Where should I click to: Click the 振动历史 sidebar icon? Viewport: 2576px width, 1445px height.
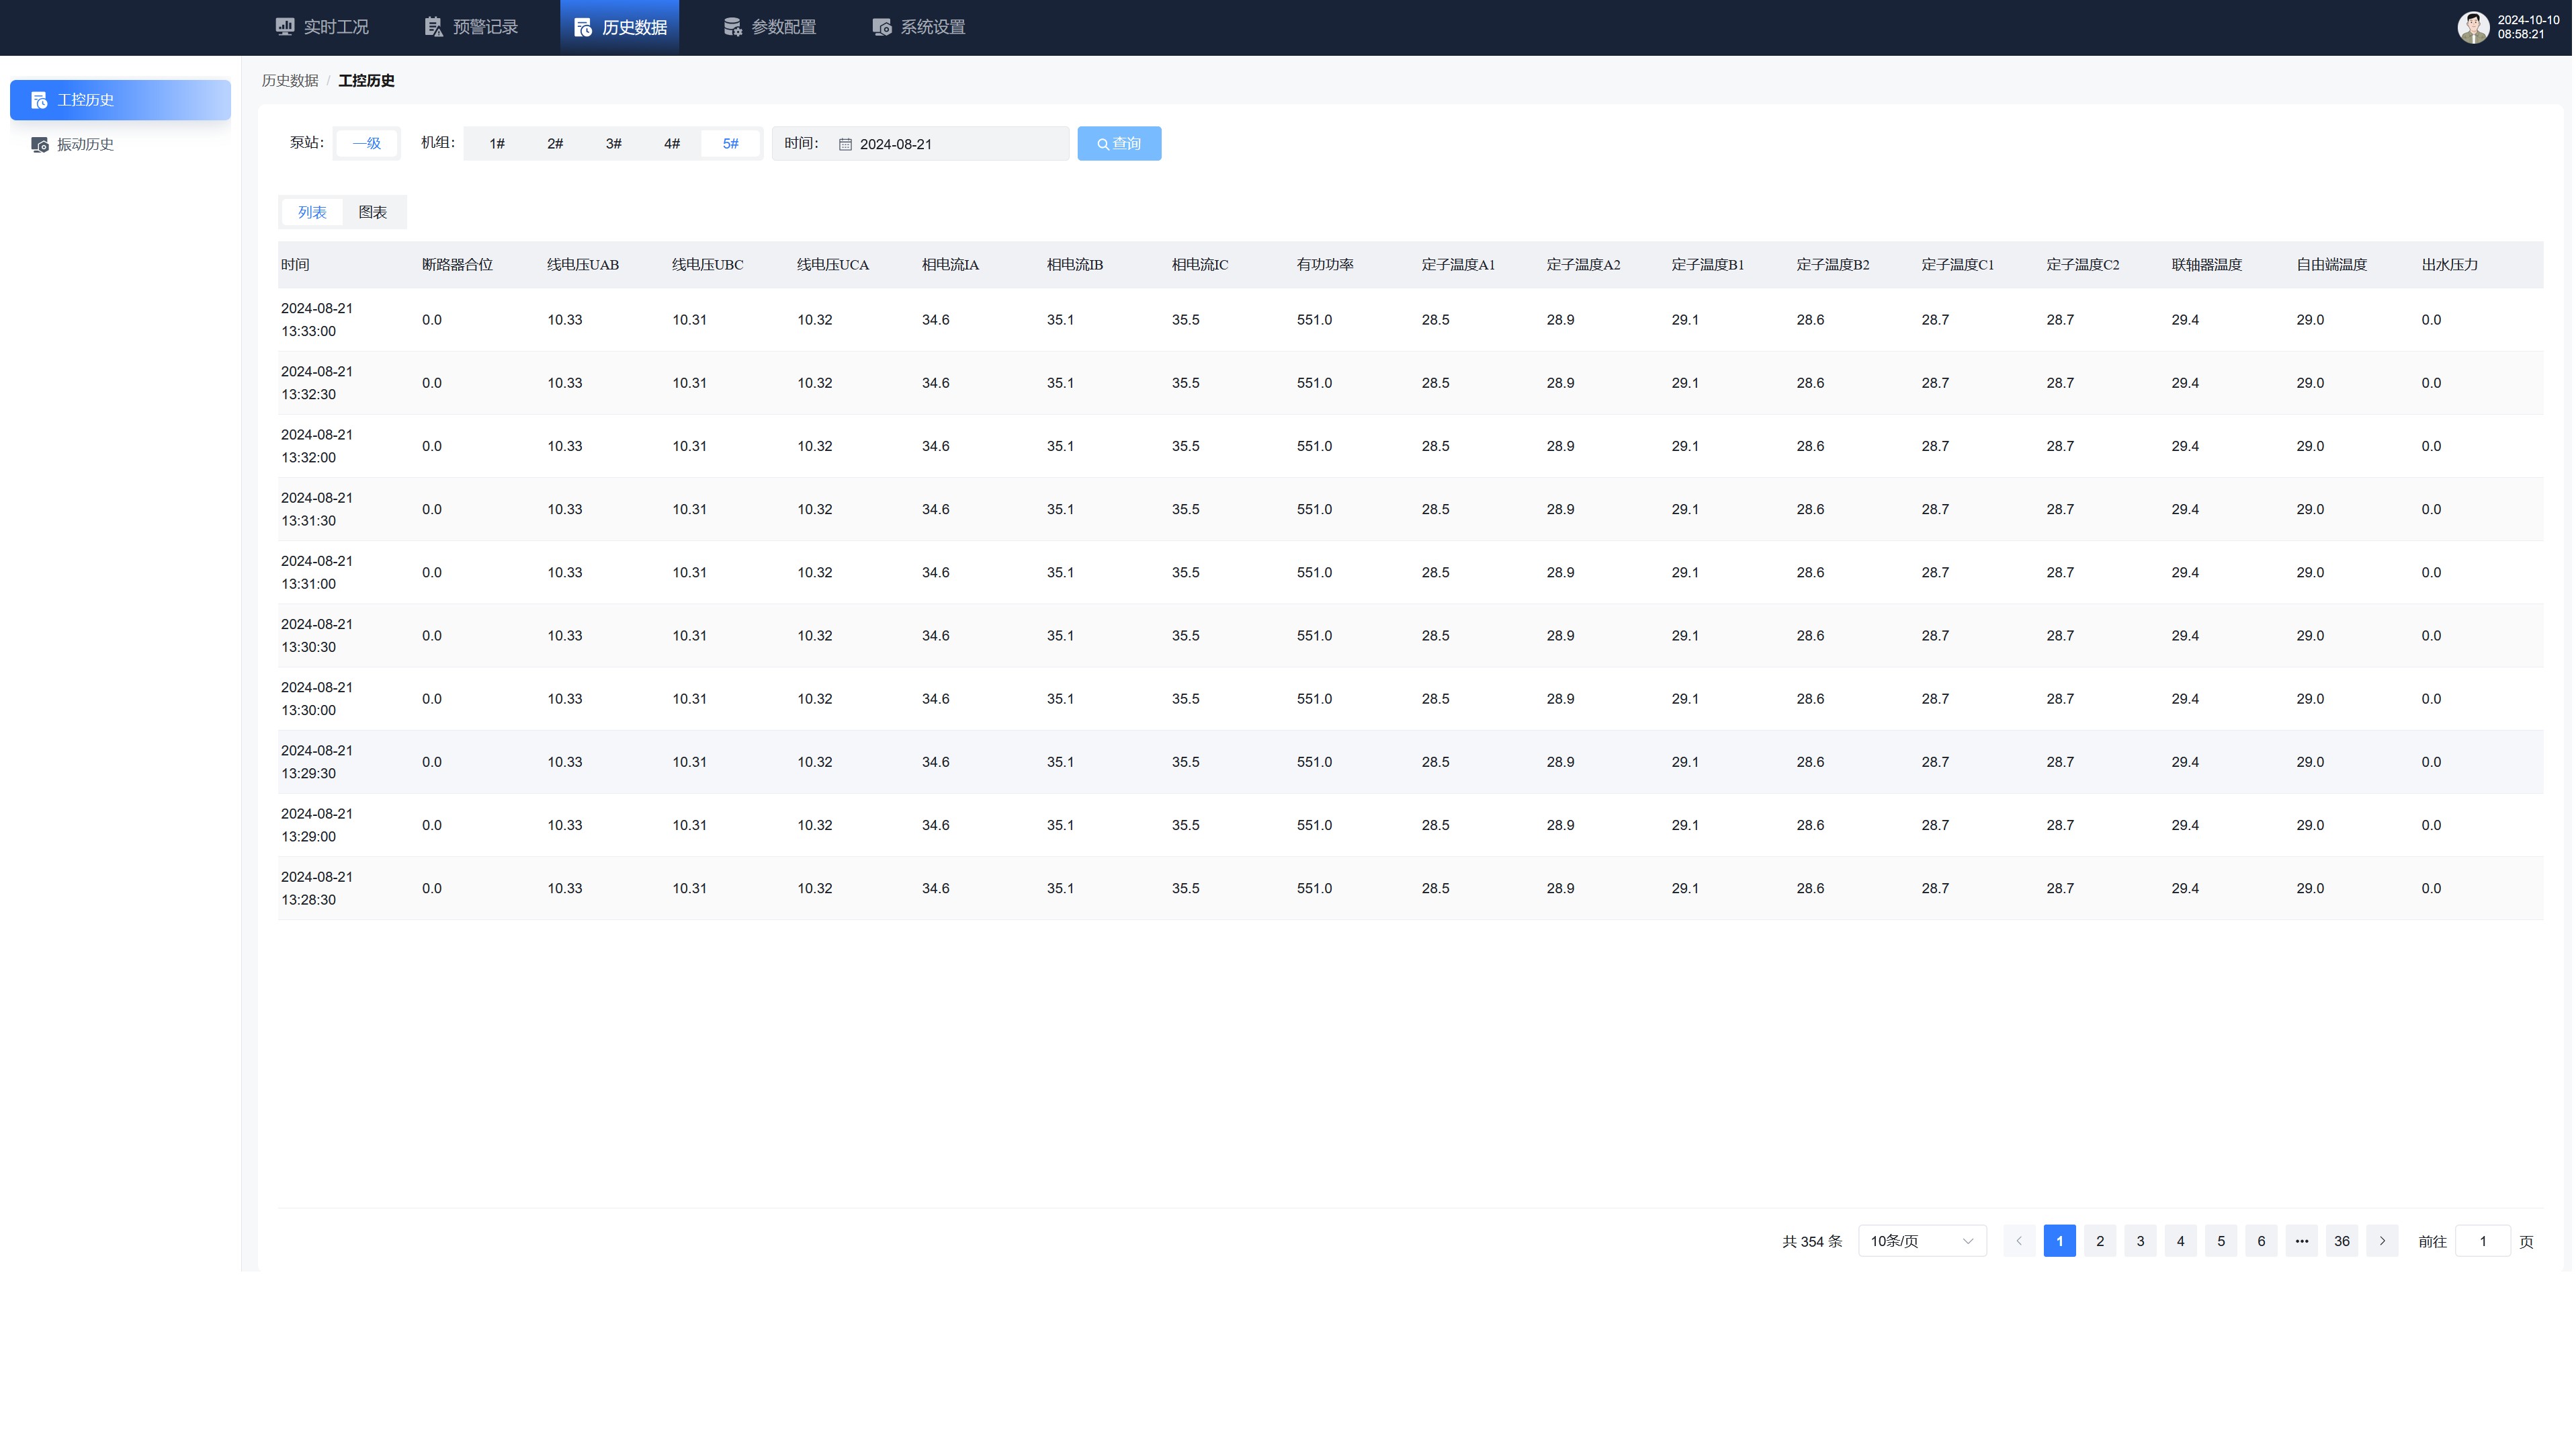click(x=39, y=145)
